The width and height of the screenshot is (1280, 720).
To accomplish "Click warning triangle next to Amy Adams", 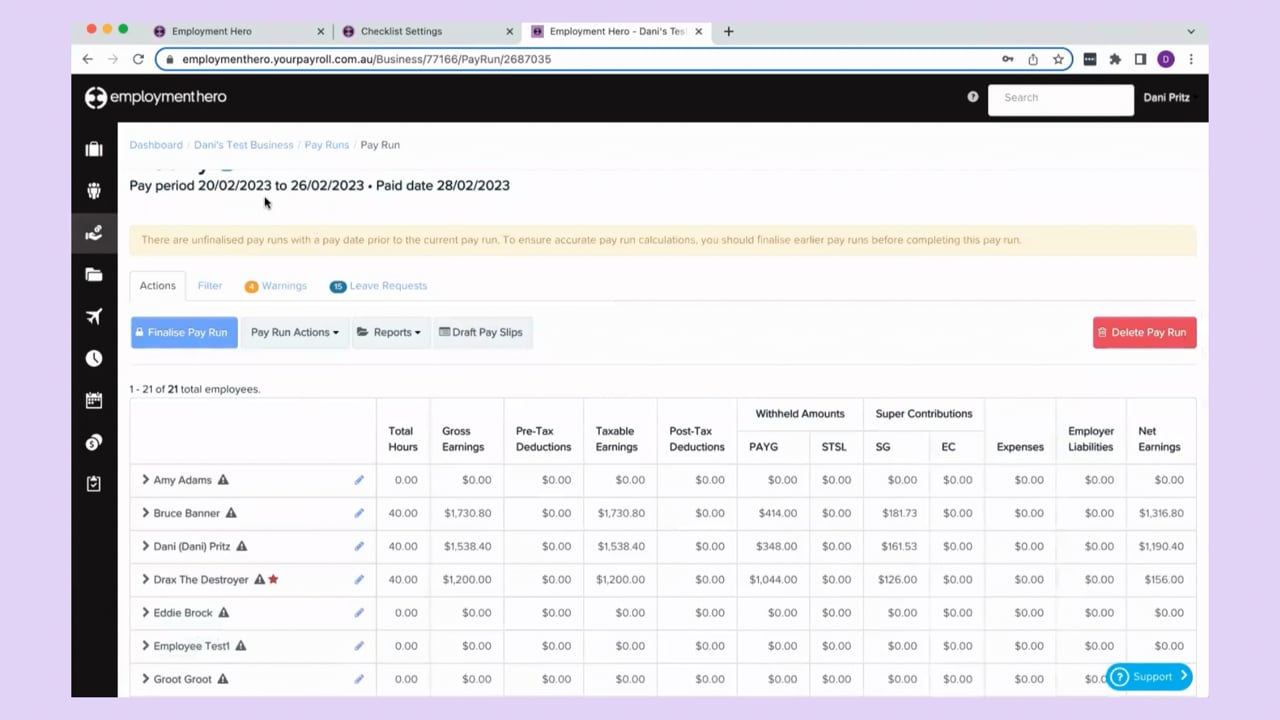I will [x=223, y=480].
